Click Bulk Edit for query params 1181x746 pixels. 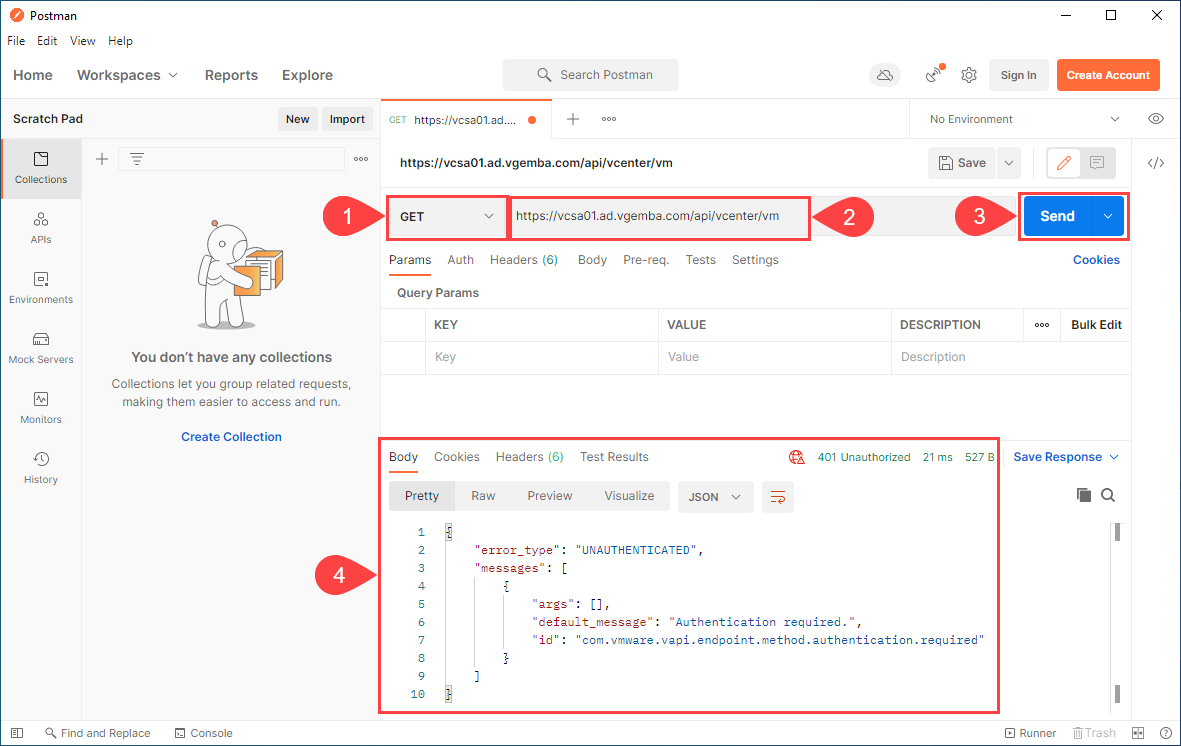click(1096, 325)
